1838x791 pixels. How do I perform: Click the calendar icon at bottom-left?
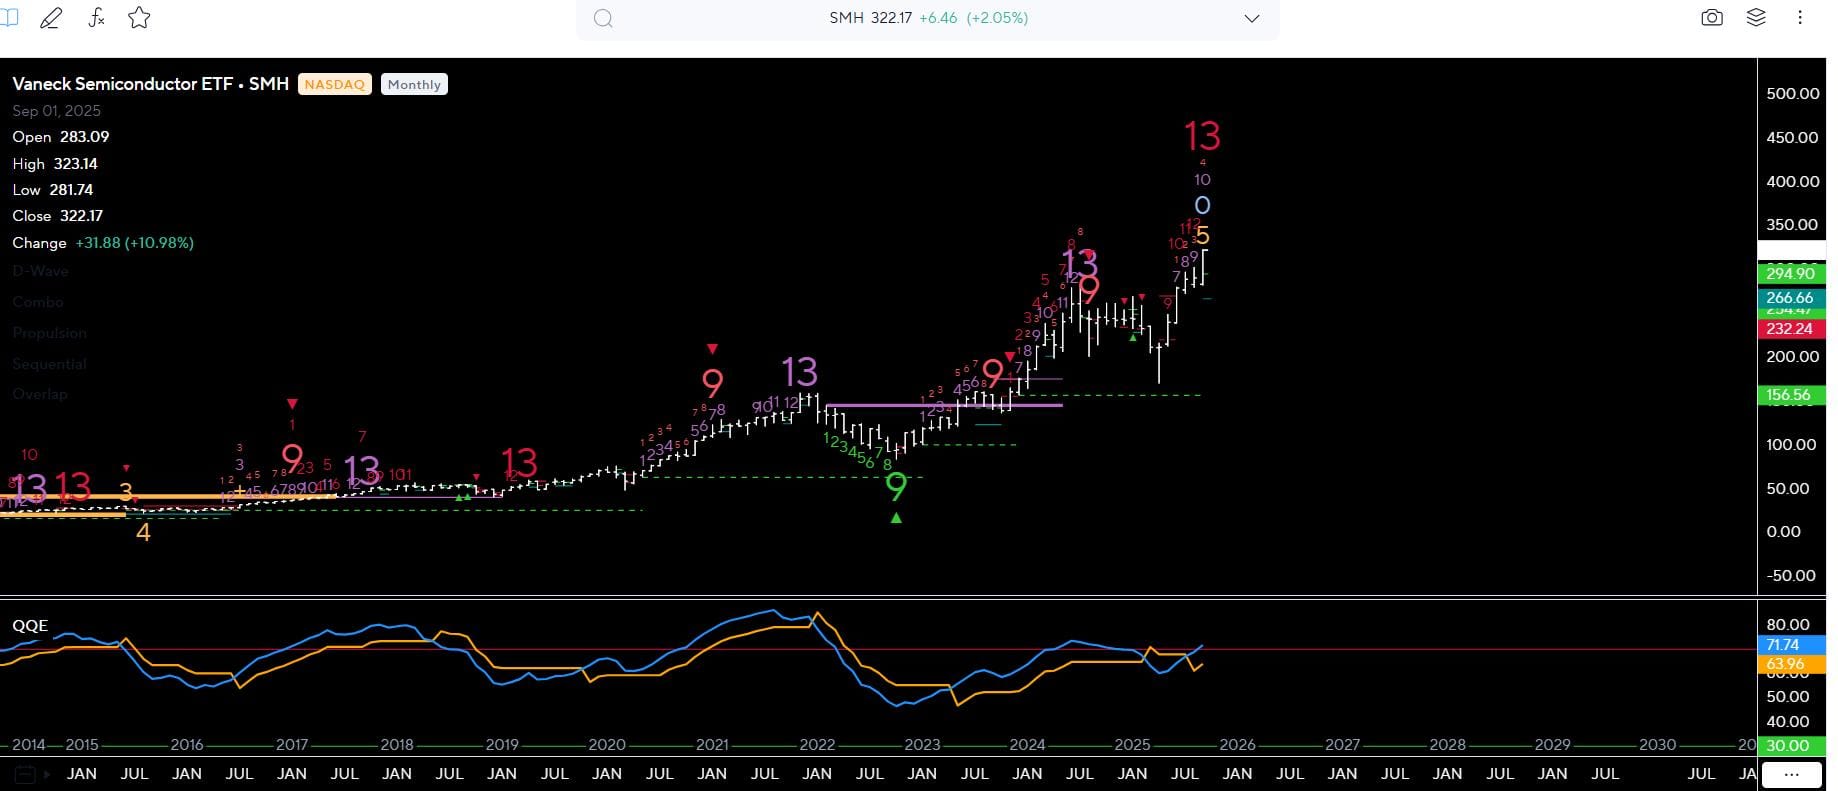(25, 774)
